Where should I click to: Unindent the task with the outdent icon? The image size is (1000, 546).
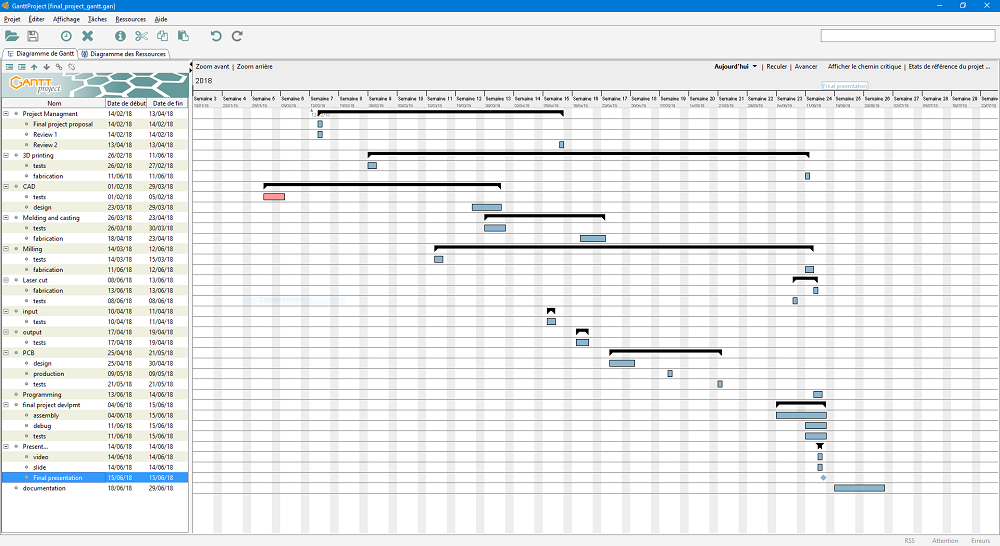10,67
